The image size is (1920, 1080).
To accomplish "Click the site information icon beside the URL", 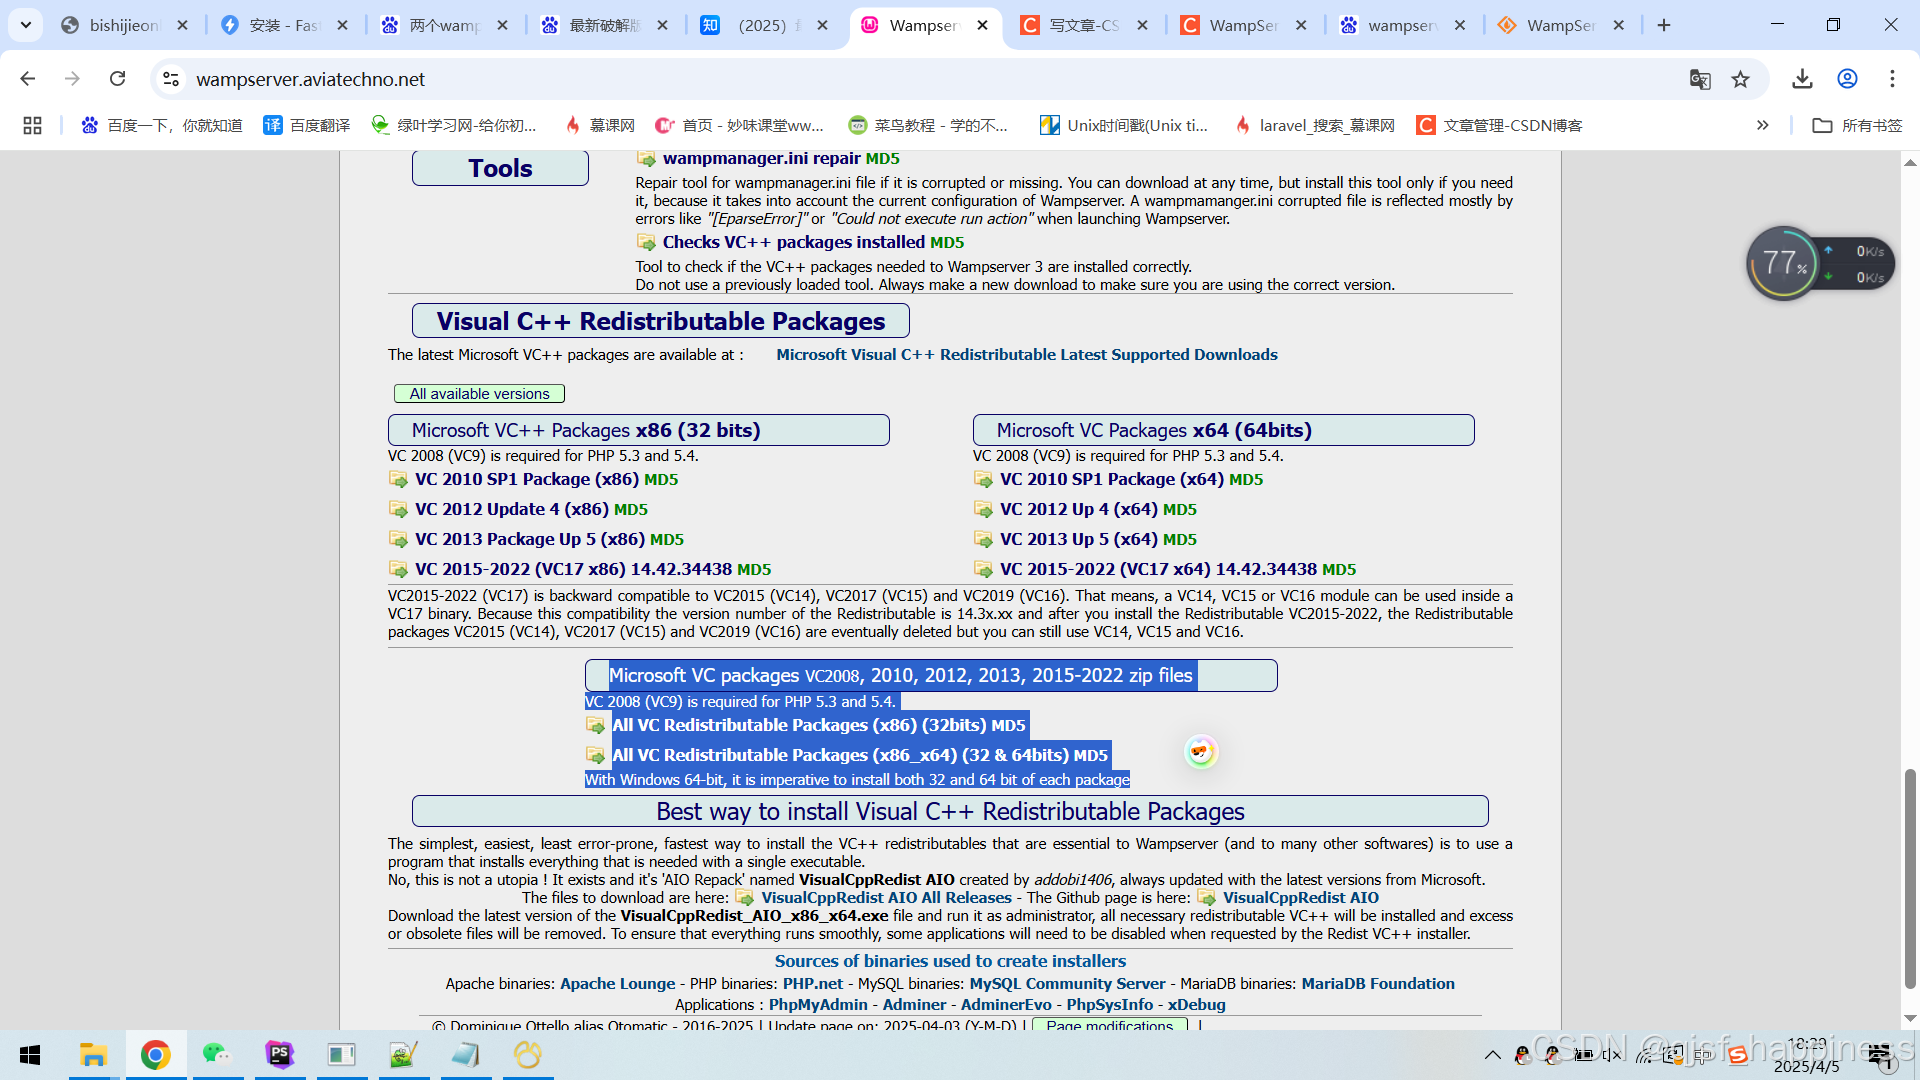I will pos(171,79).
